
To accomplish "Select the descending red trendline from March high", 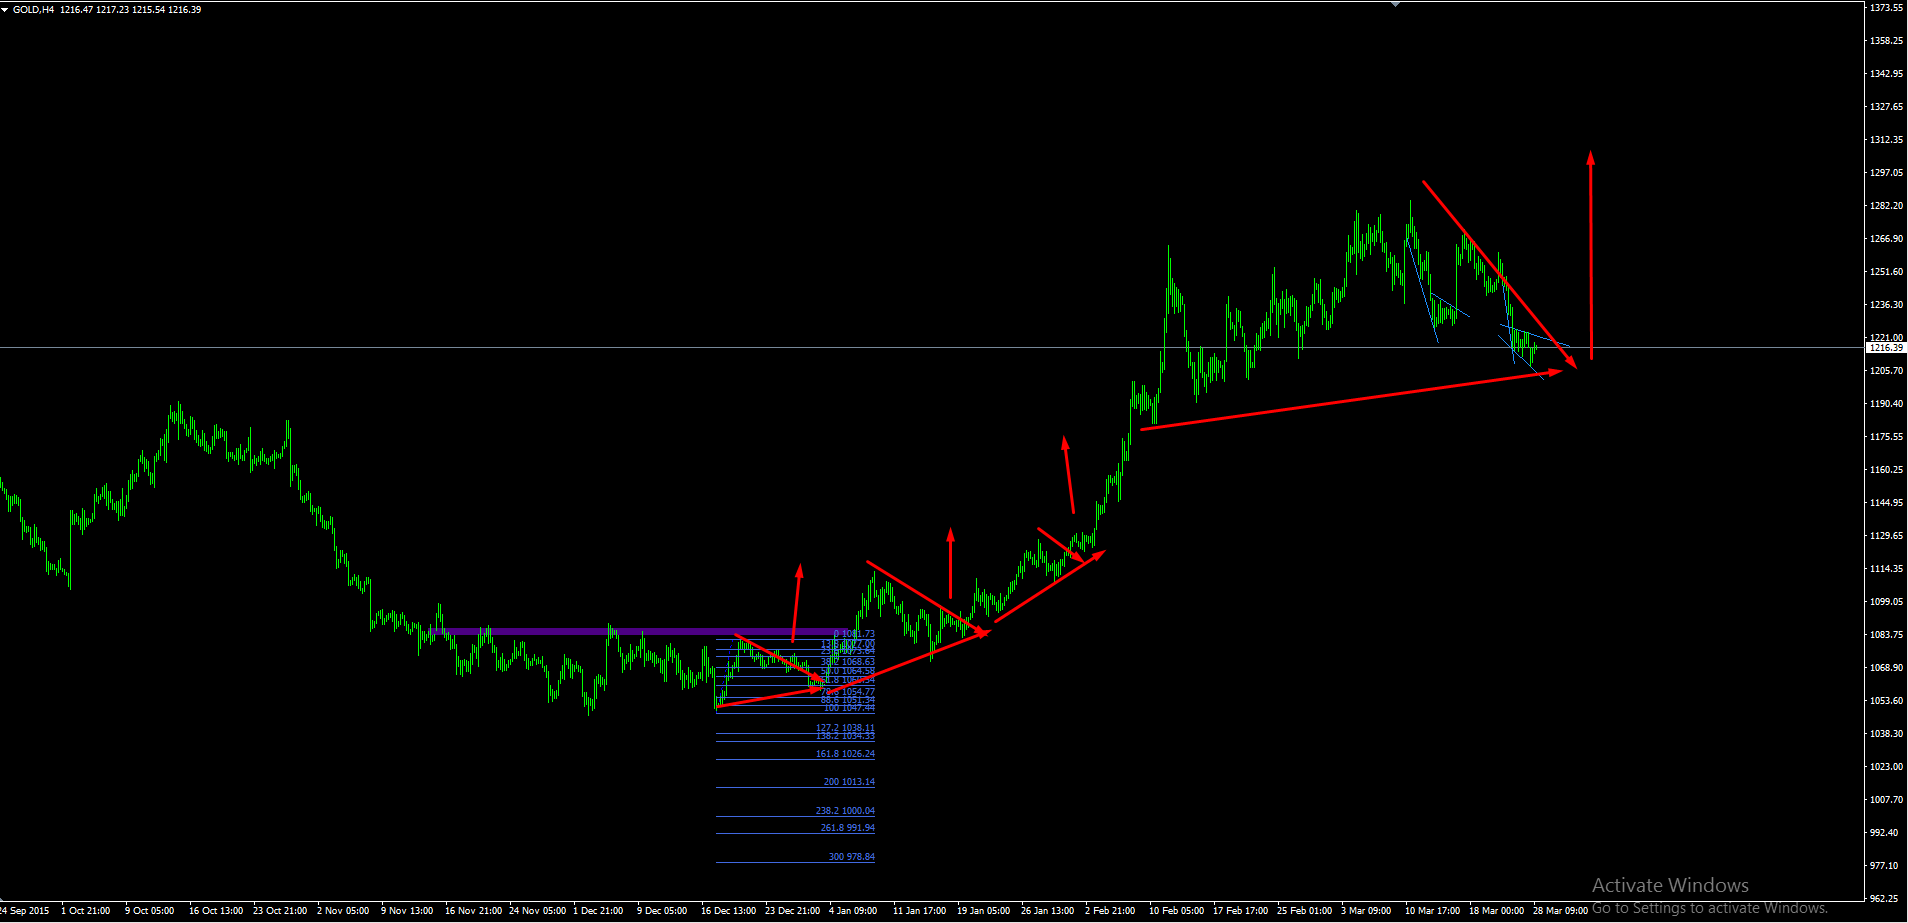I will click(x=1499, y=274).
